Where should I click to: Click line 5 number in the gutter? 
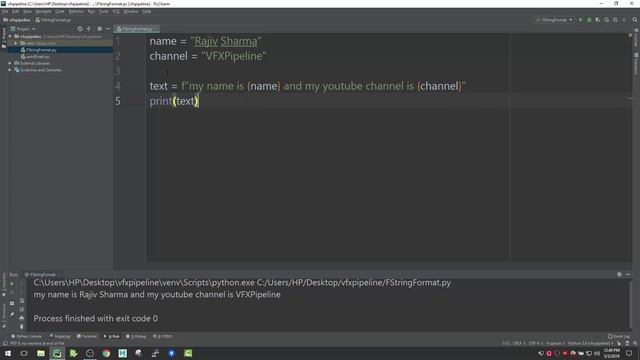[118, 101]
